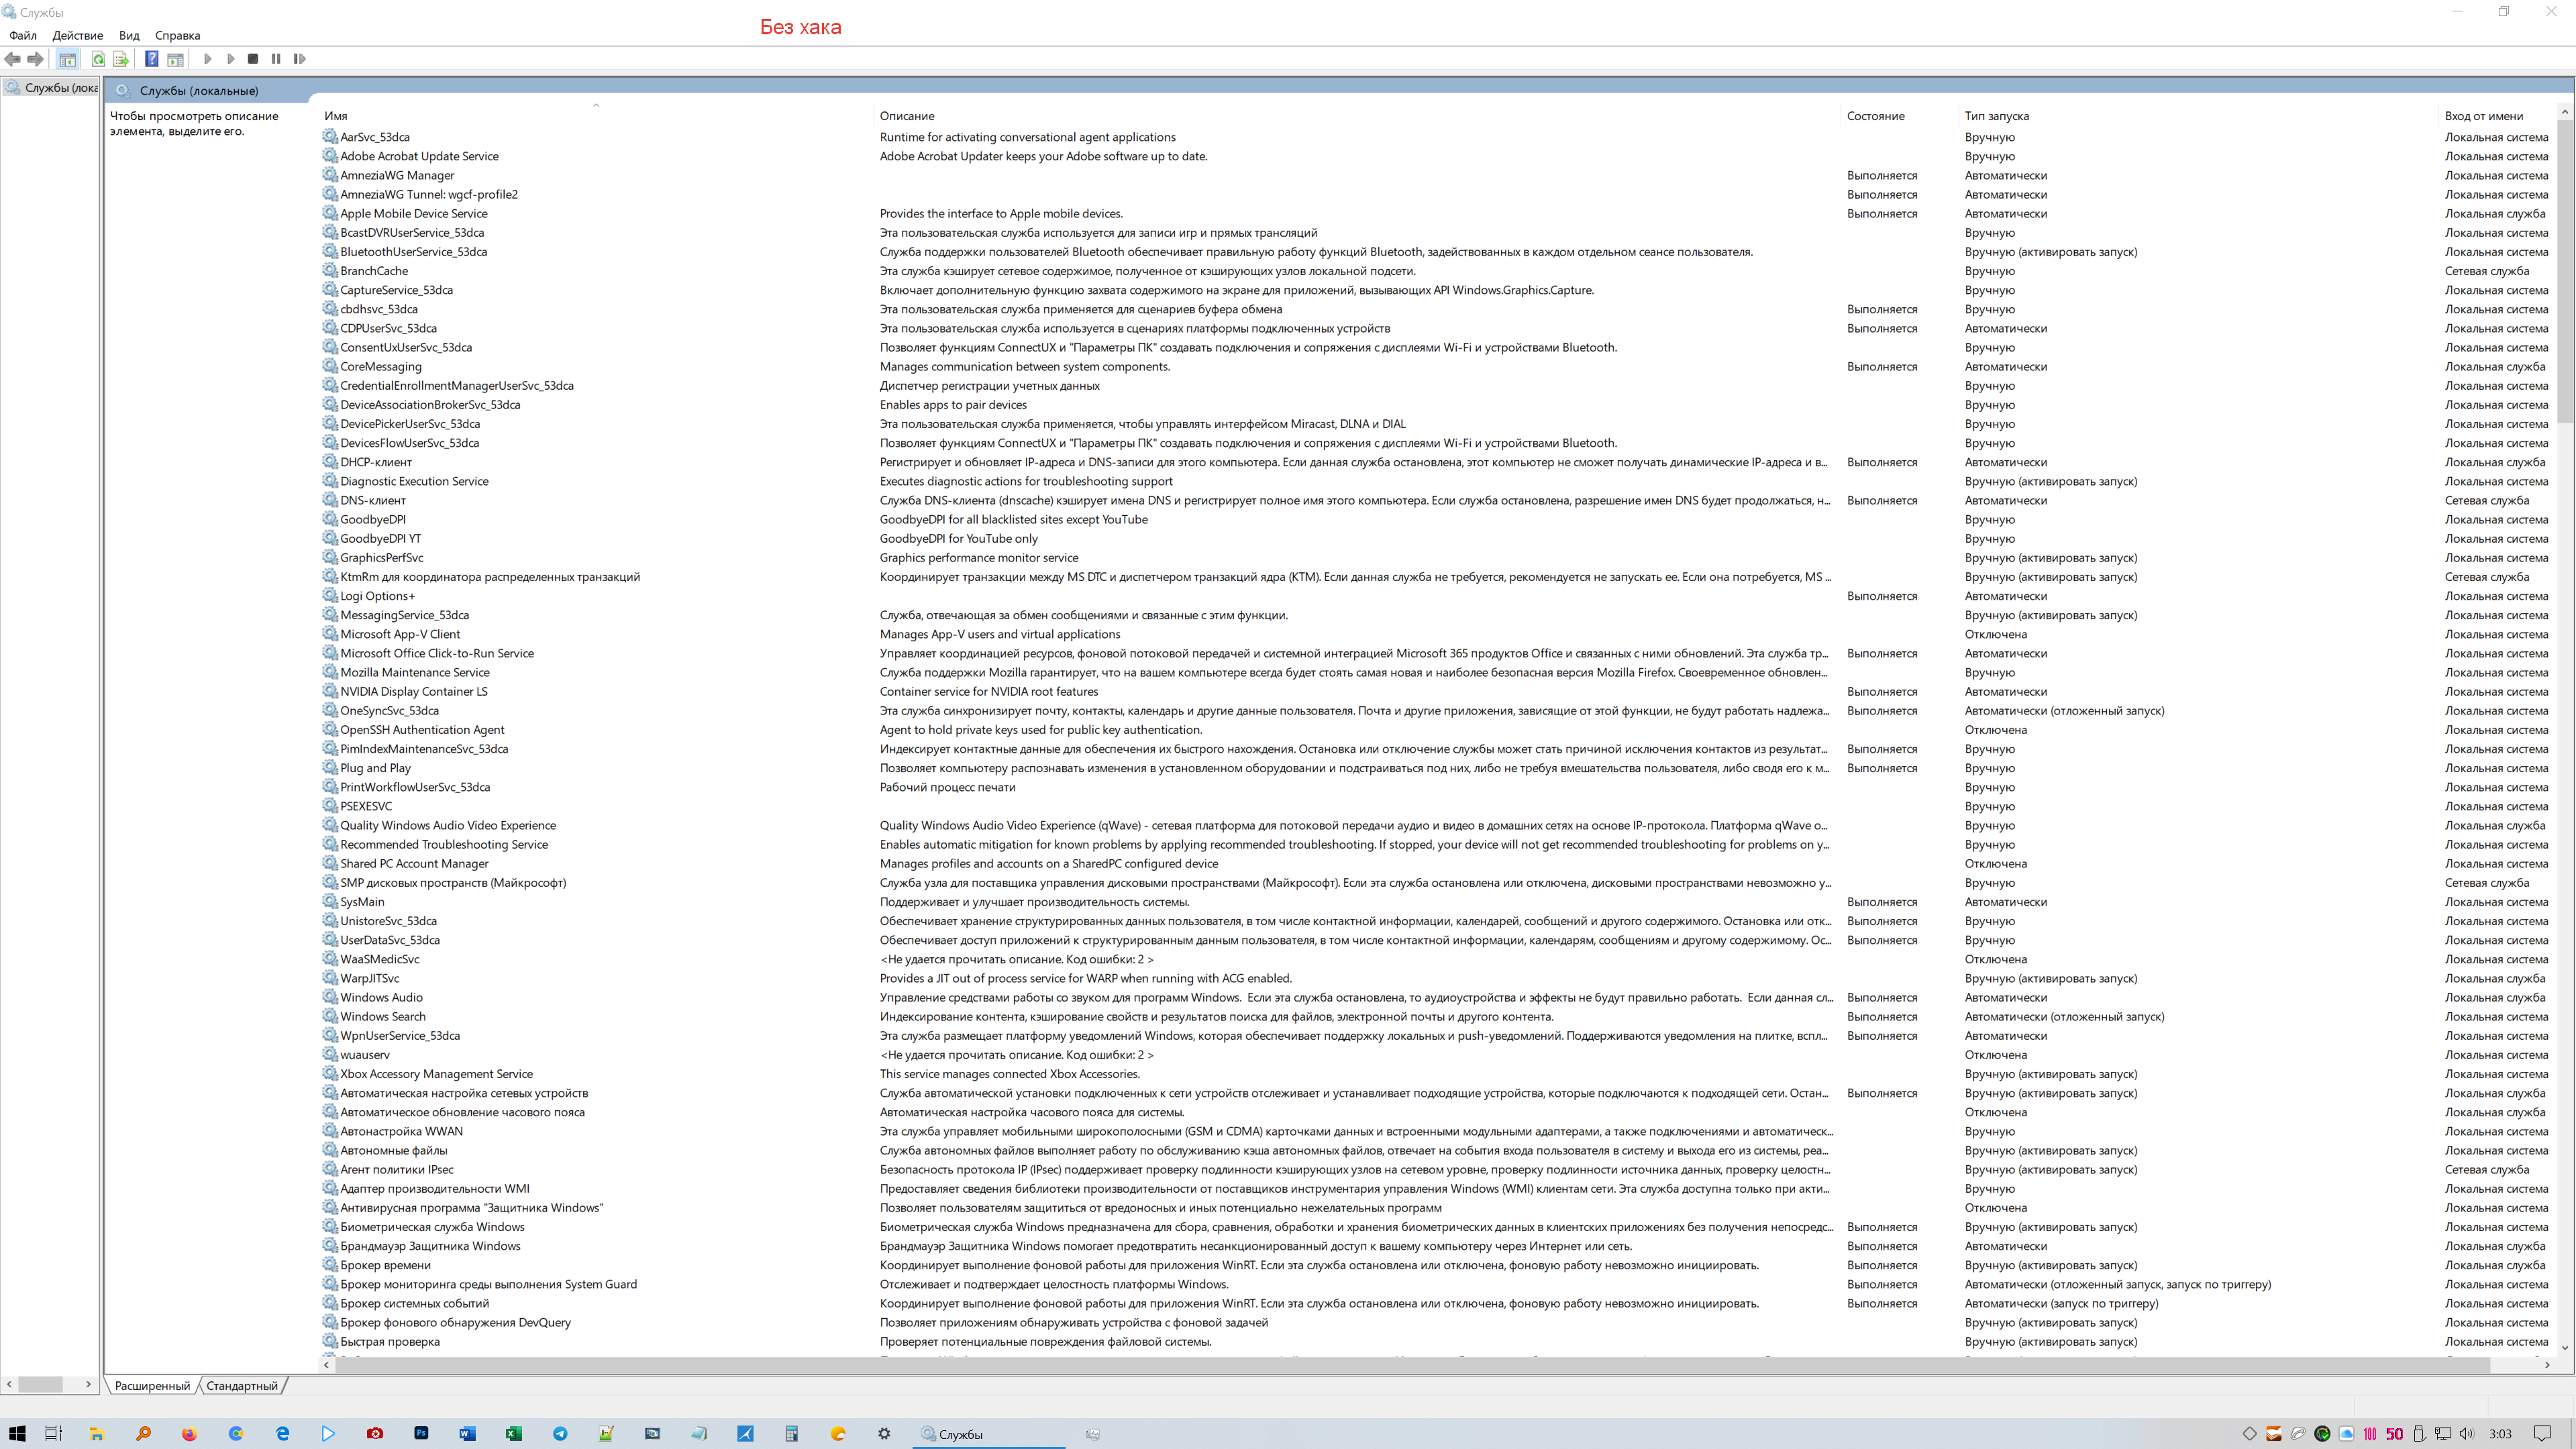Image resolution: width=2576 pixels, height=1449 pixels.
Task: Open the Действие menu
Action: pos(77,35)
